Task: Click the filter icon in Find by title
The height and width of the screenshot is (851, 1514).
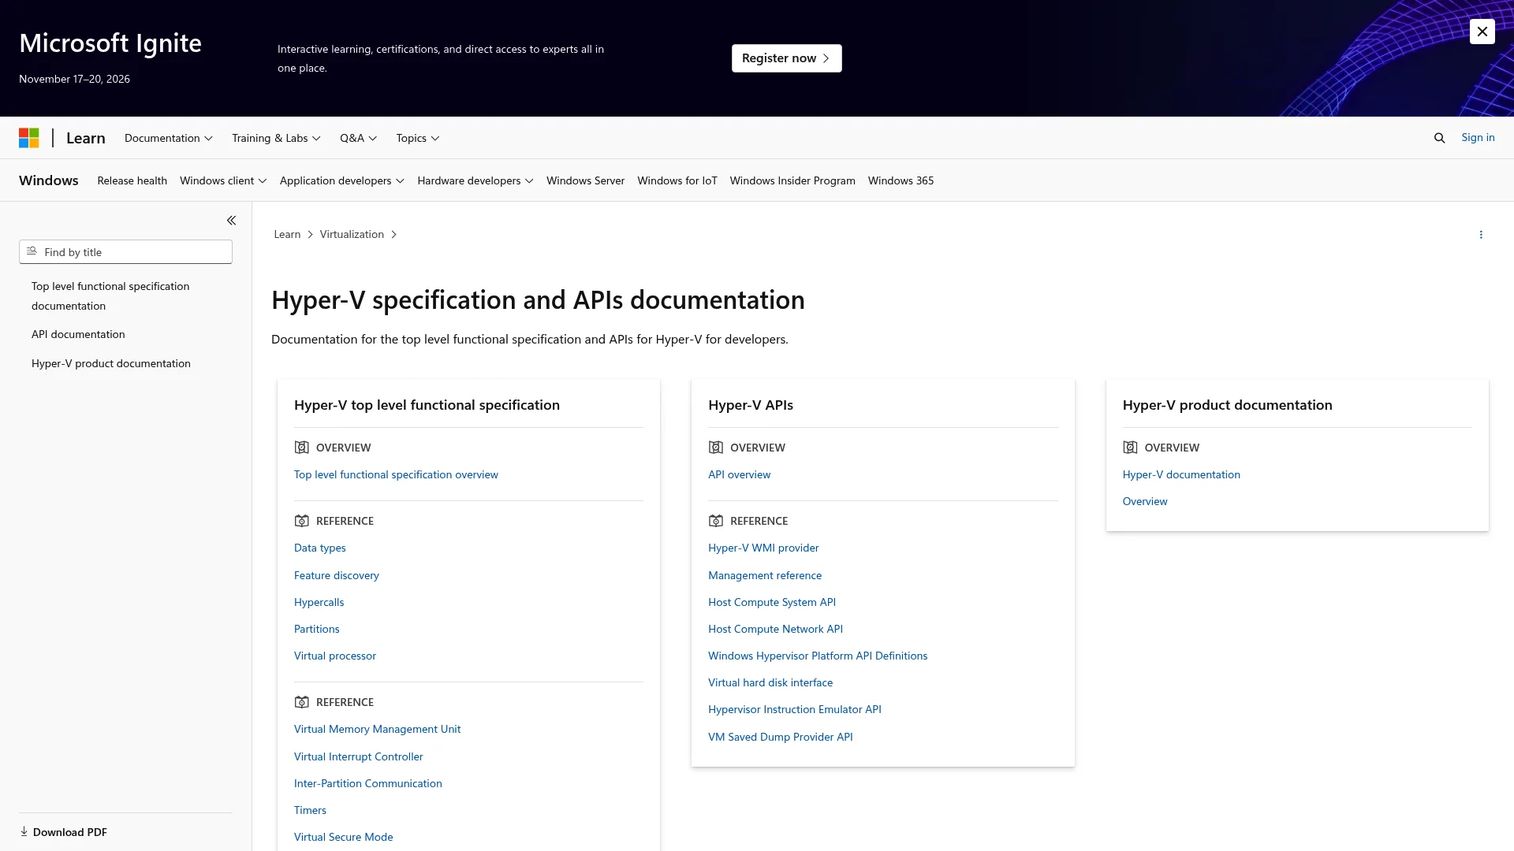Action: (x=32, y=252)
